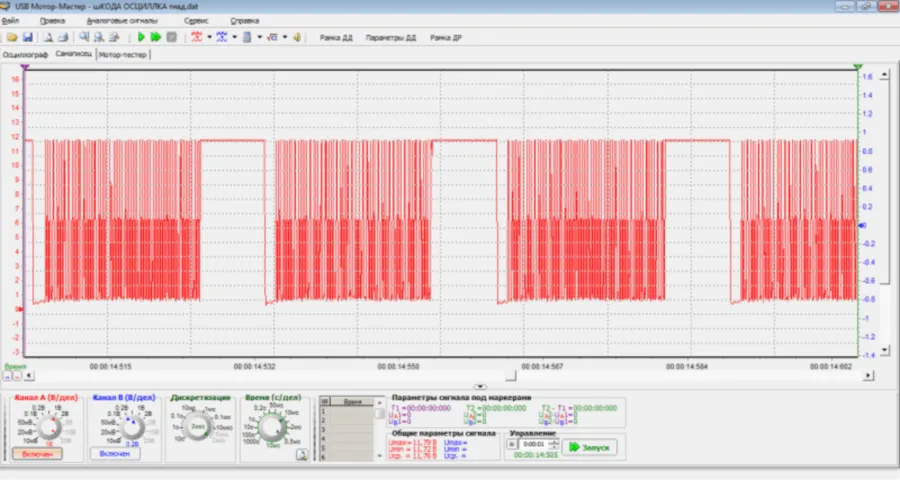Open the Аналоговые сигналы menu
900x480 pixels.
coord(122,21)
